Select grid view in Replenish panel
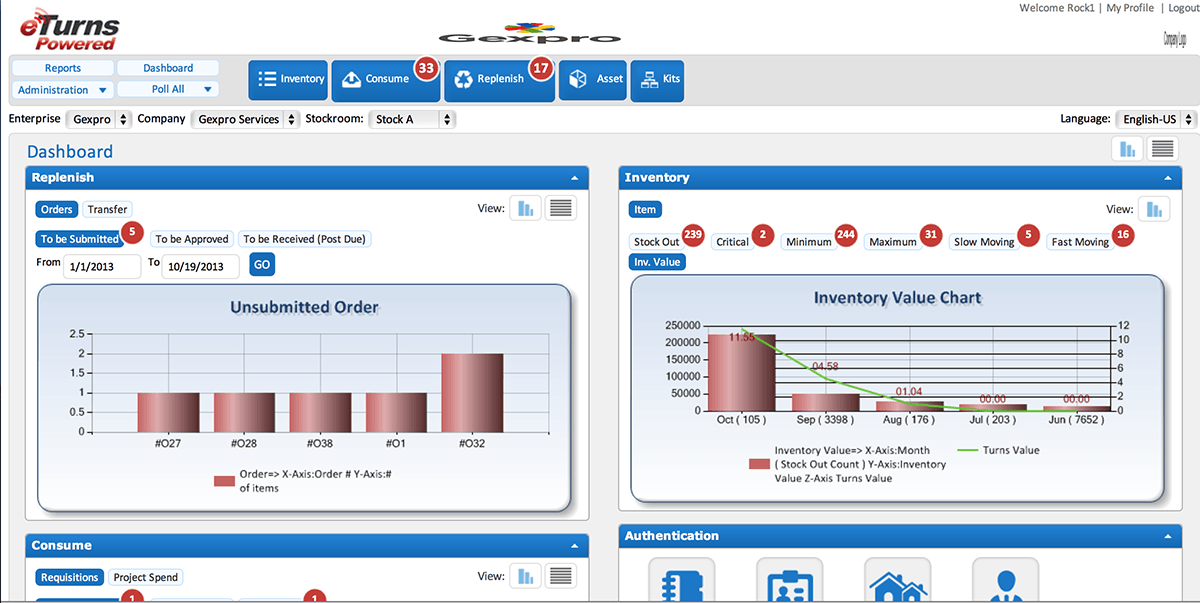Image resolution: width=1200 pixels, height=603 pixels. (x=561, y=208)
